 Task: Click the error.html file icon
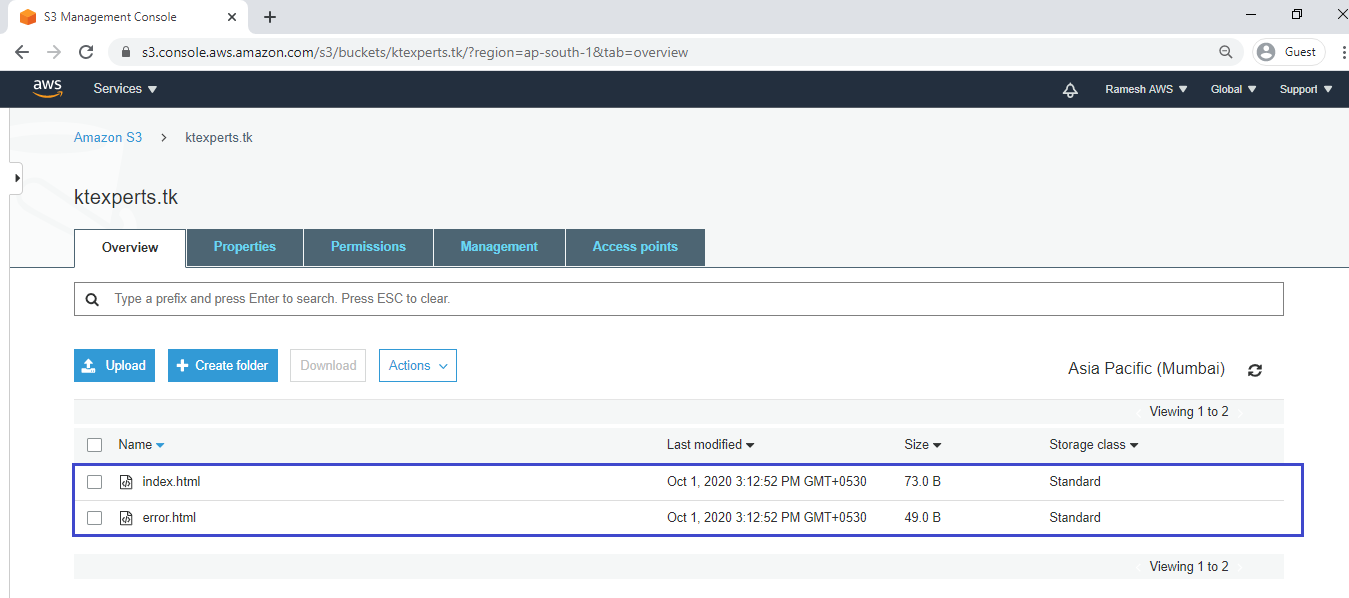pyautogui.click(x=126, y=518)
